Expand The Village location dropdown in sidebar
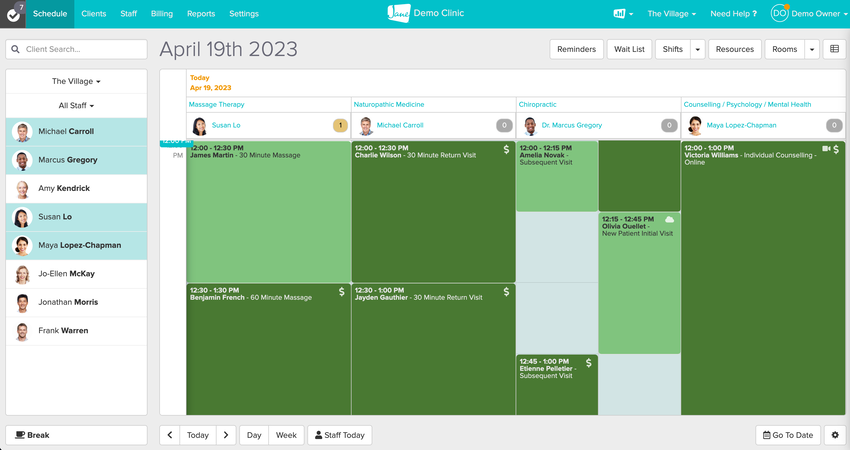Viewport: 850px width, 450px height. pos(76,81)
